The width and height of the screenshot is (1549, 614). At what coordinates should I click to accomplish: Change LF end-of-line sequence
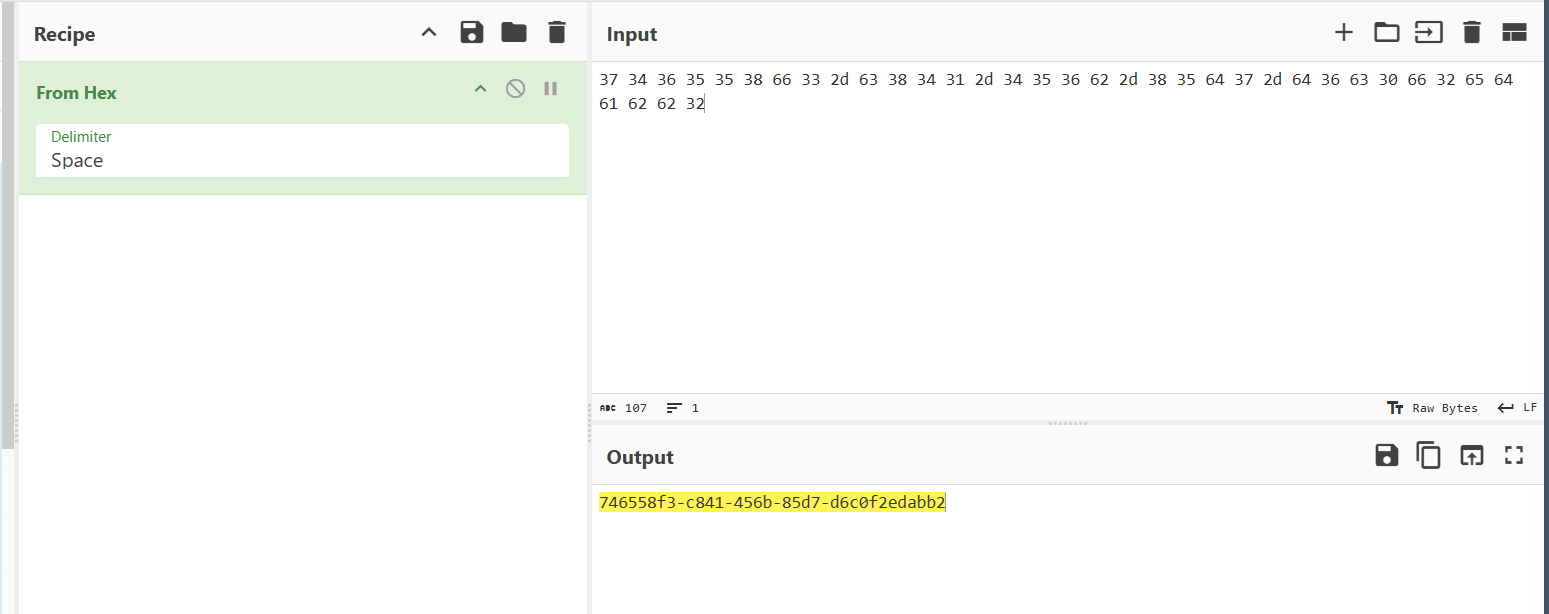click(1517, 408)
